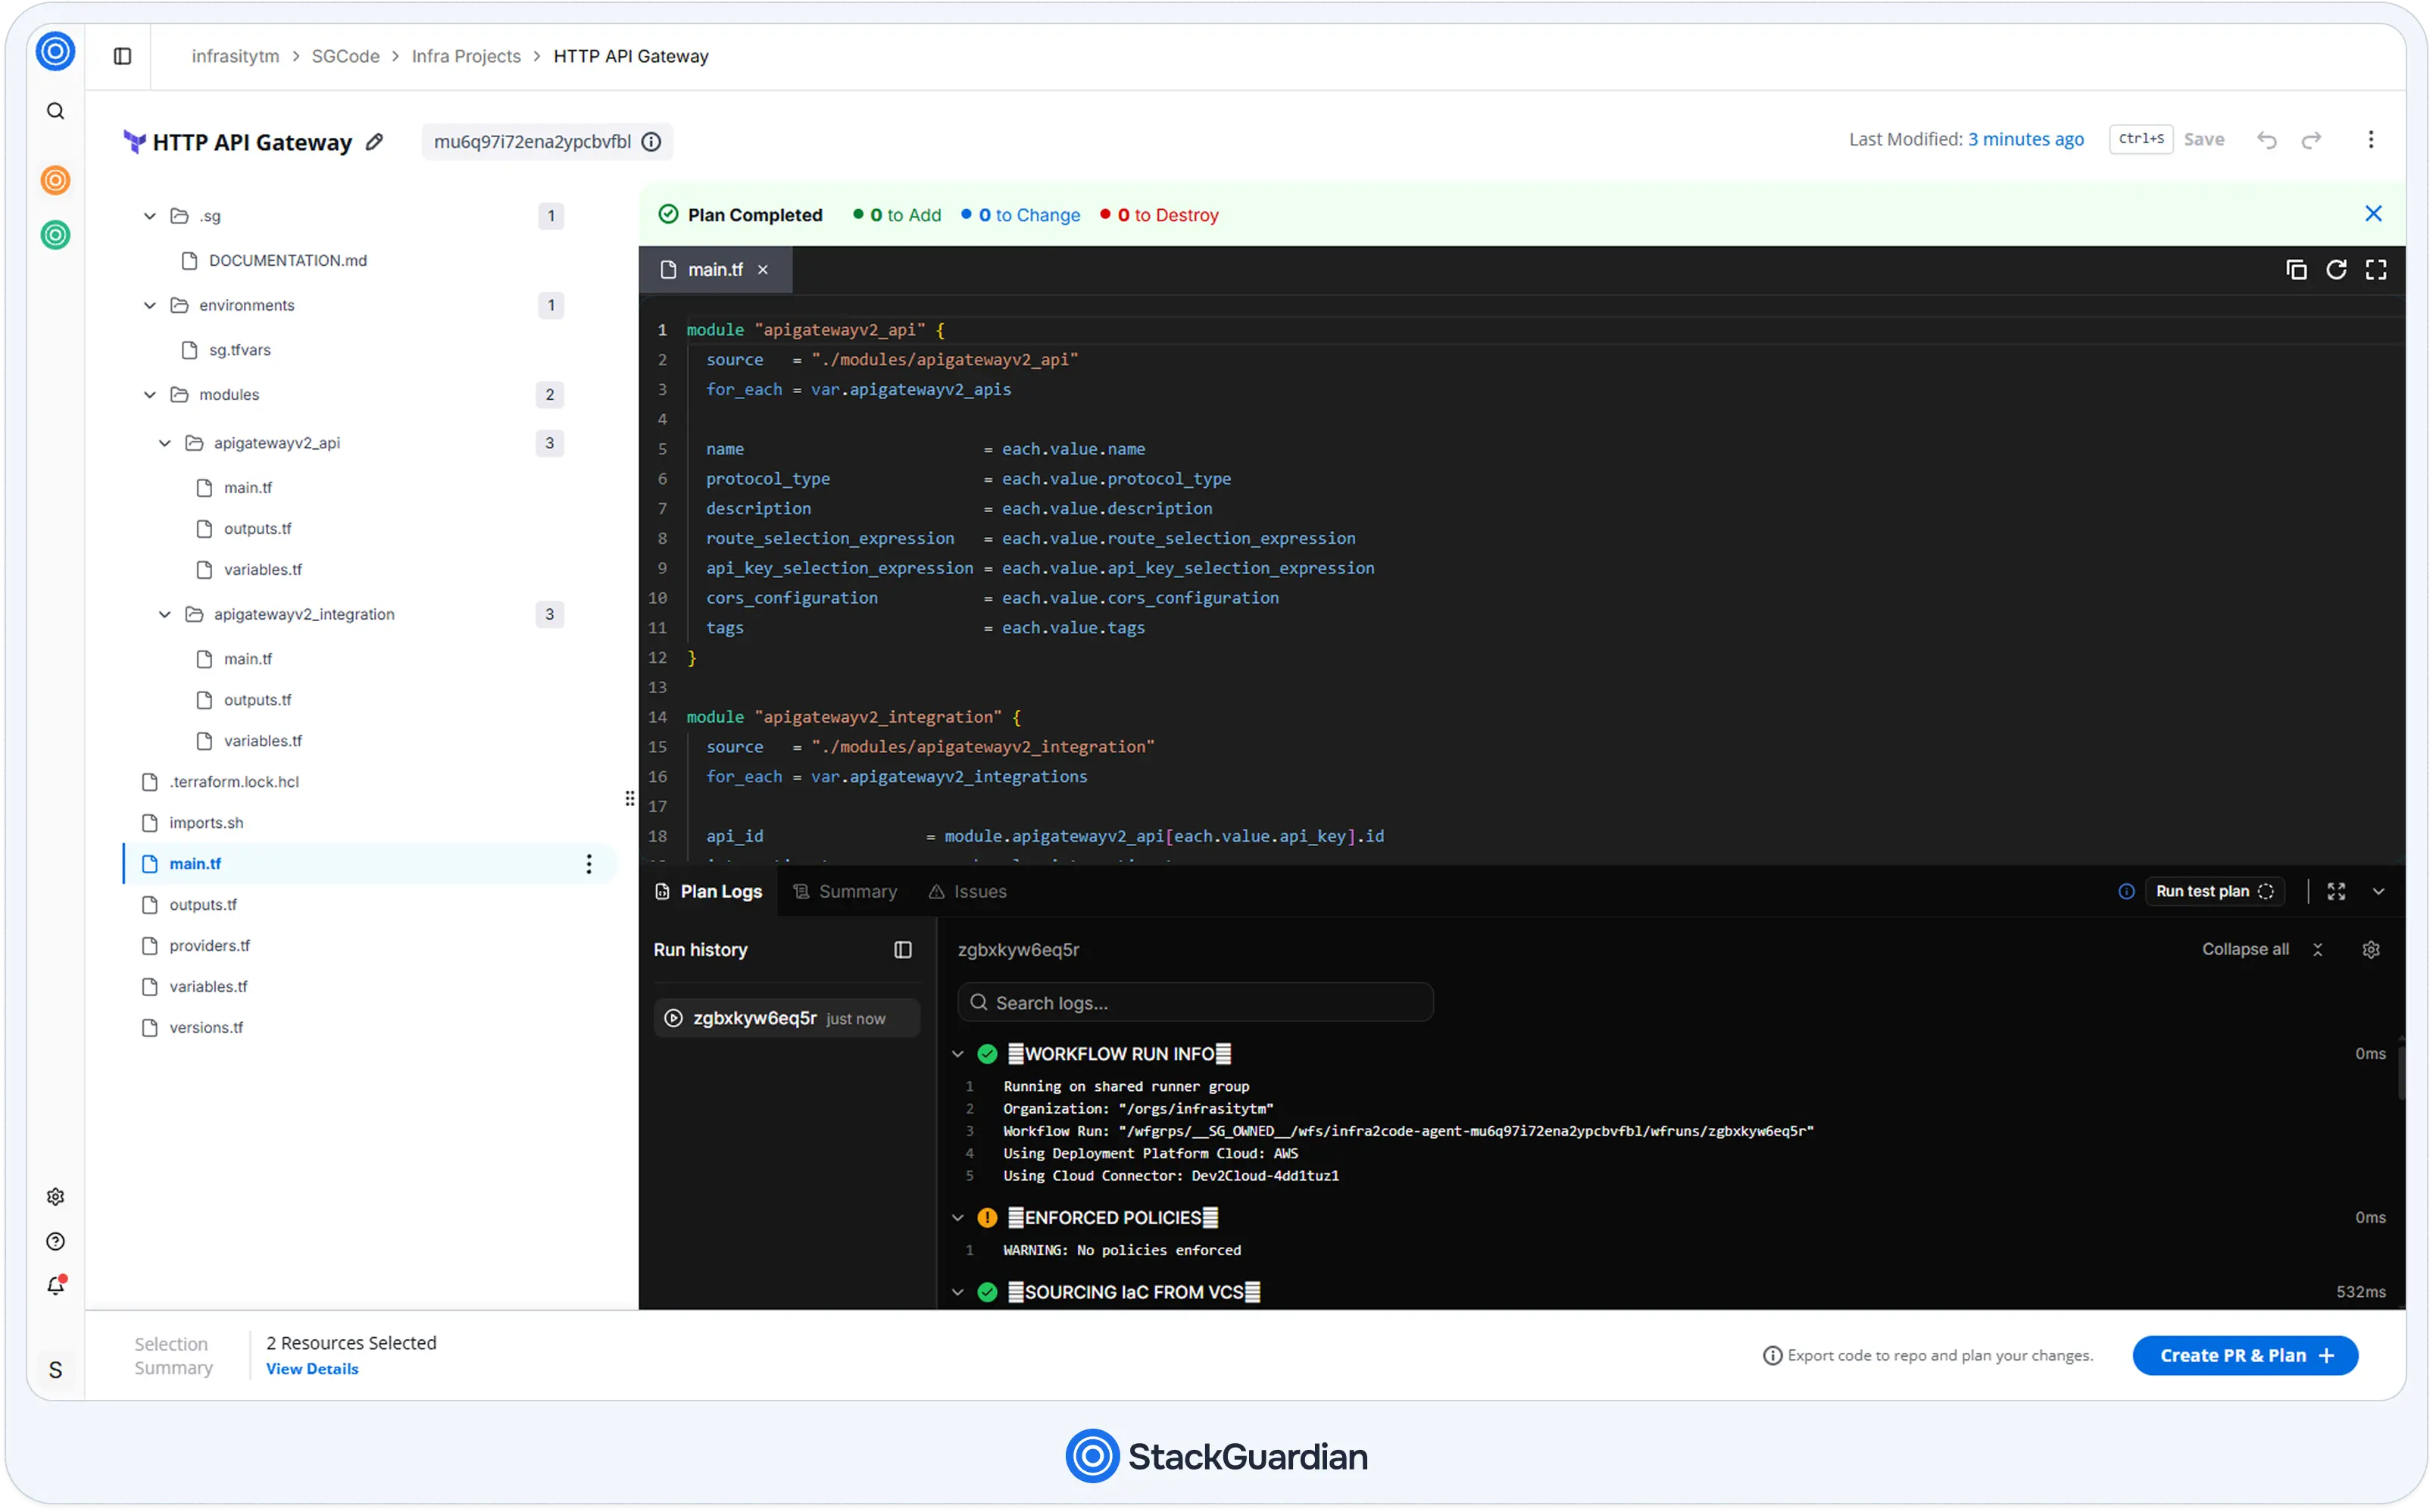This screenshot has height=1512, width=2433.
Task: Click in the Search logs field
Action: pos(1195,1003)
